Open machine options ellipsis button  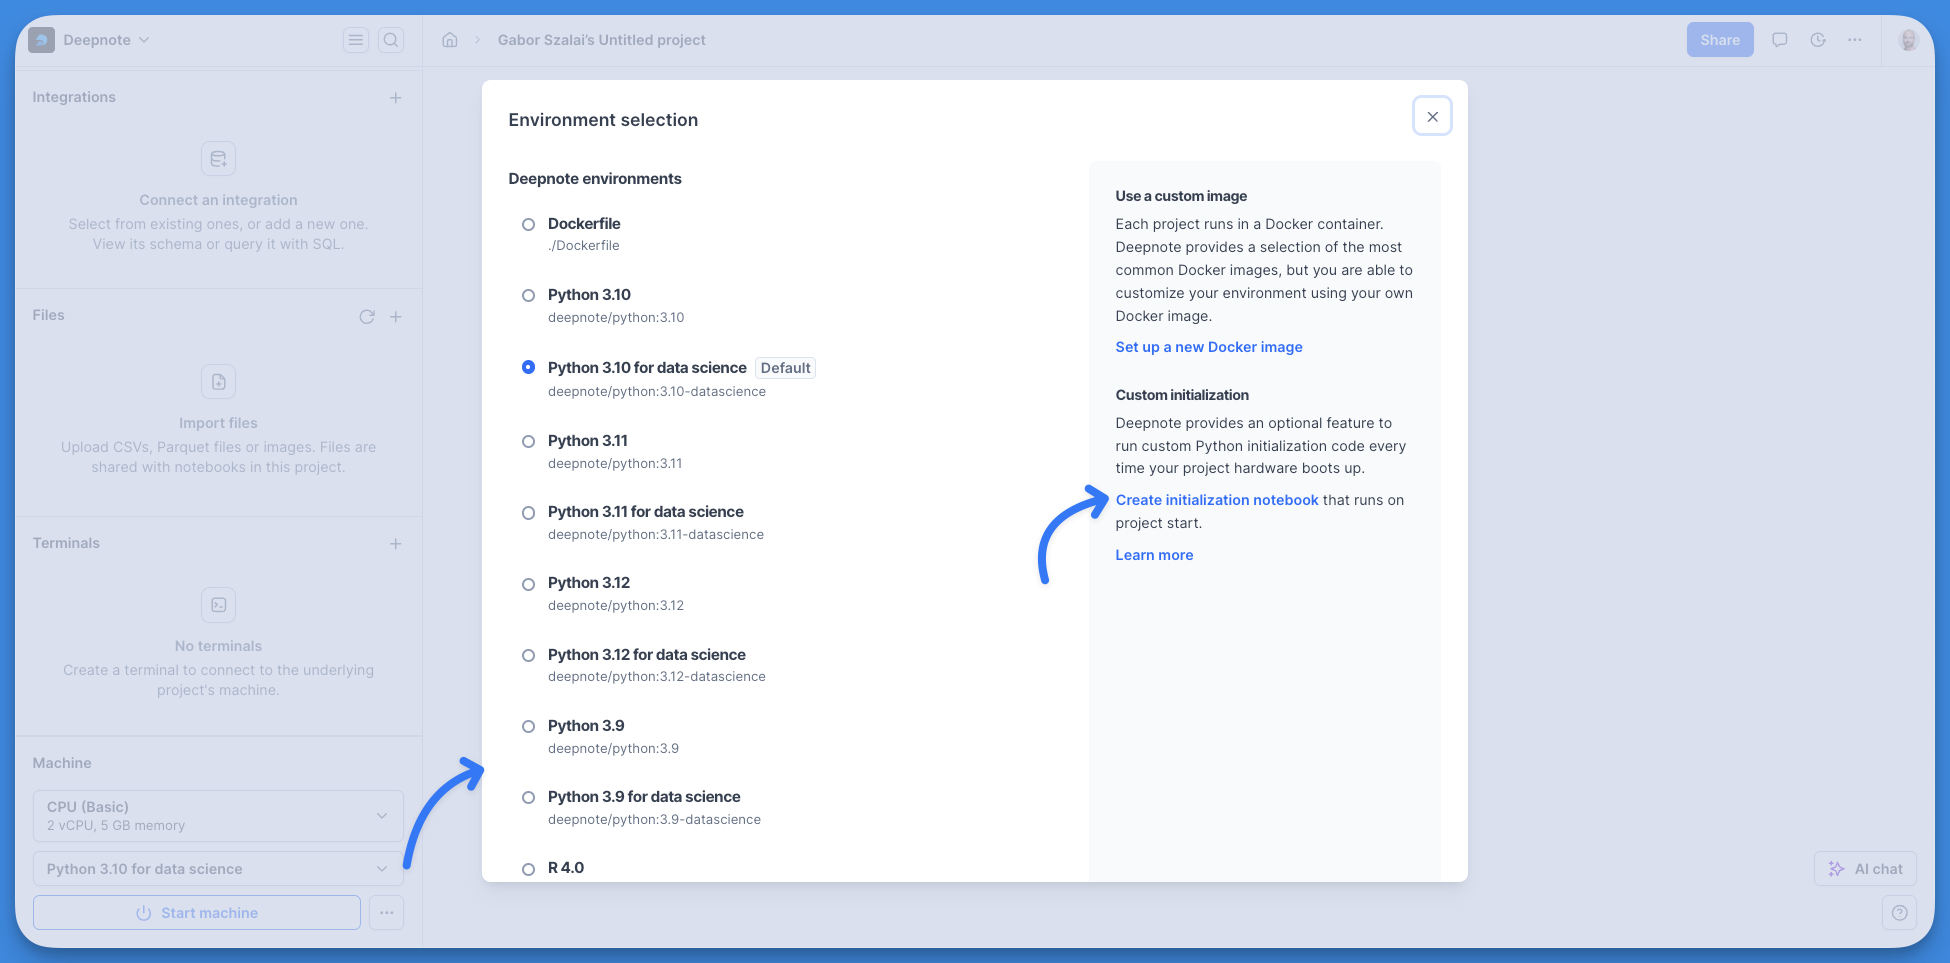click(386, 913)
